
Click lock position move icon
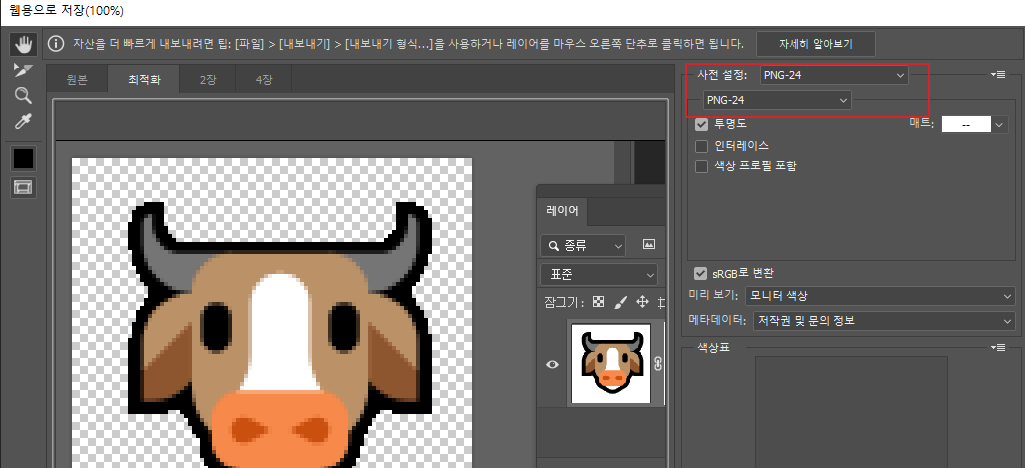click(x=642, y=302)
